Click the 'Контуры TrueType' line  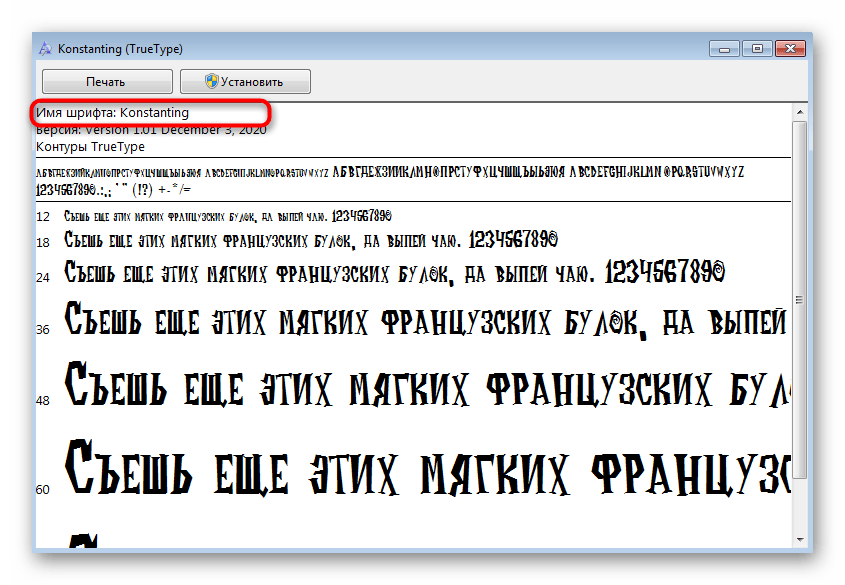91,147
